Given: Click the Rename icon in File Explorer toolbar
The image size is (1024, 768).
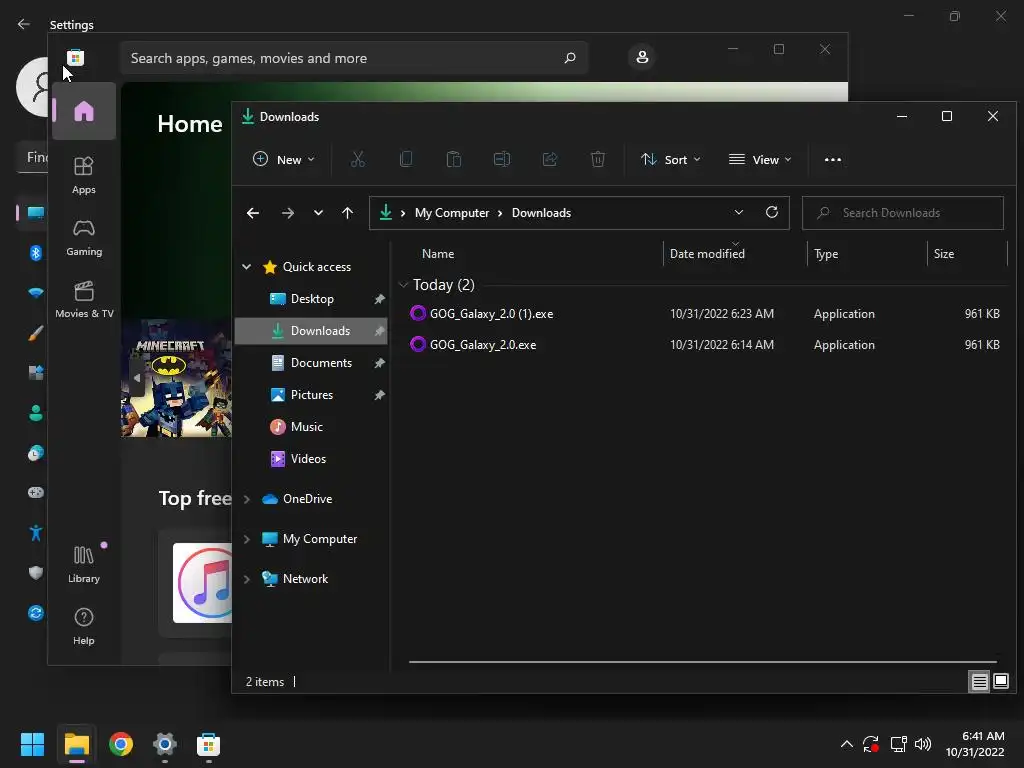Looking at the screenshot, I should (502, 159).
